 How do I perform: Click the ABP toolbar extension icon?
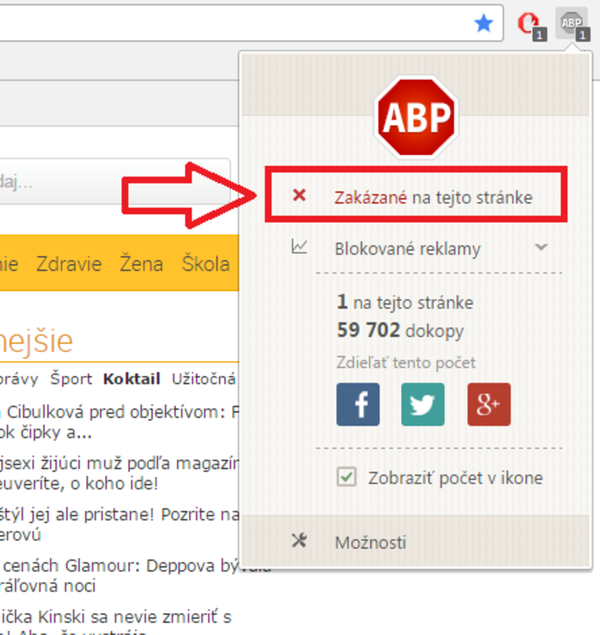tap(573, 24)
